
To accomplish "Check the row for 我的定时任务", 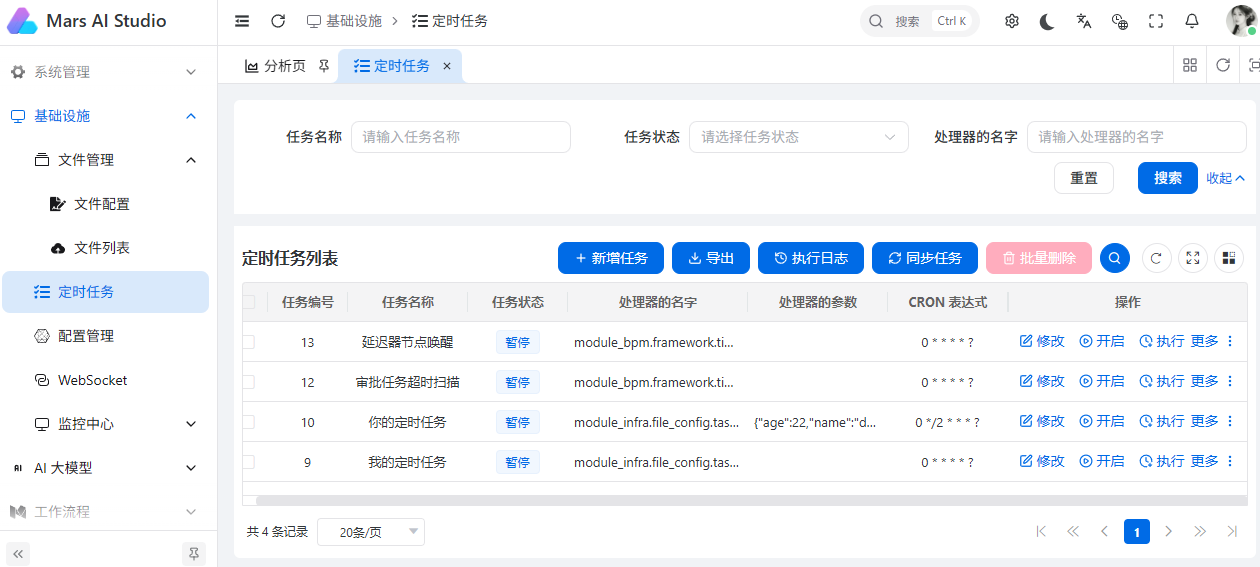I will [x=248, y=462].
